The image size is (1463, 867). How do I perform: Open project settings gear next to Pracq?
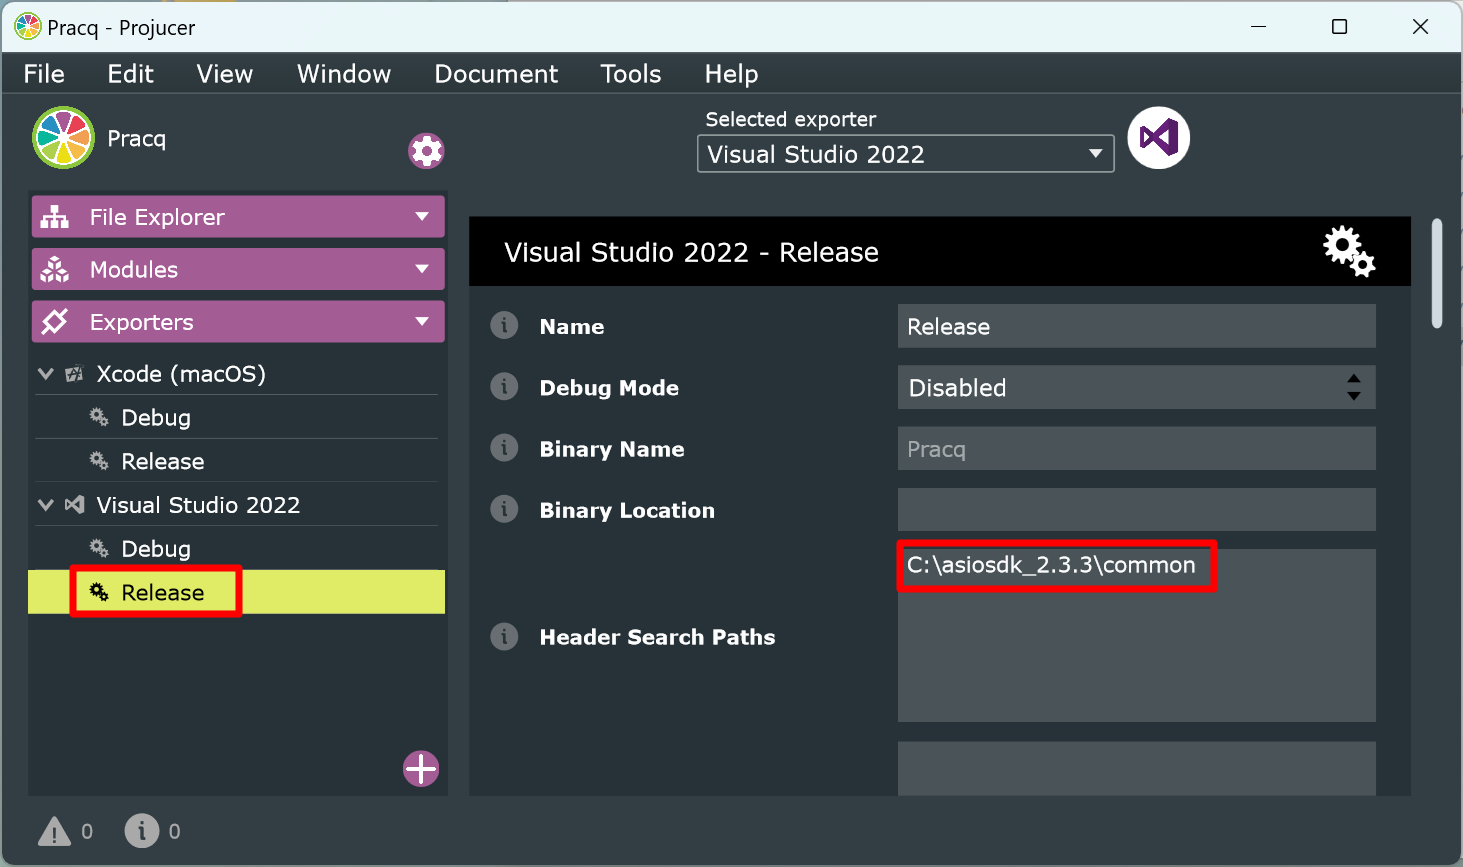tap(426, 151)
